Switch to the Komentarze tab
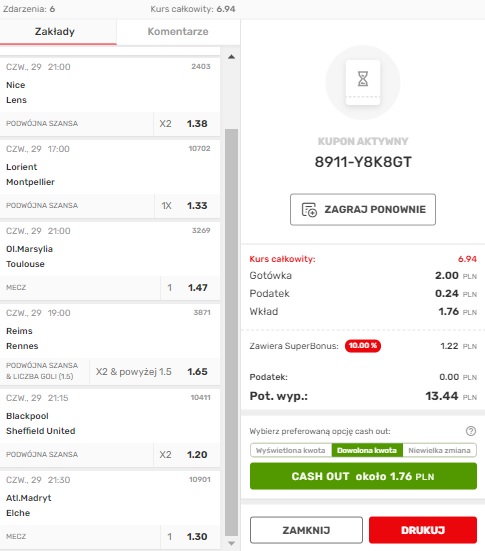The height and width of the screenshot is (551, 485). point(178,32)
